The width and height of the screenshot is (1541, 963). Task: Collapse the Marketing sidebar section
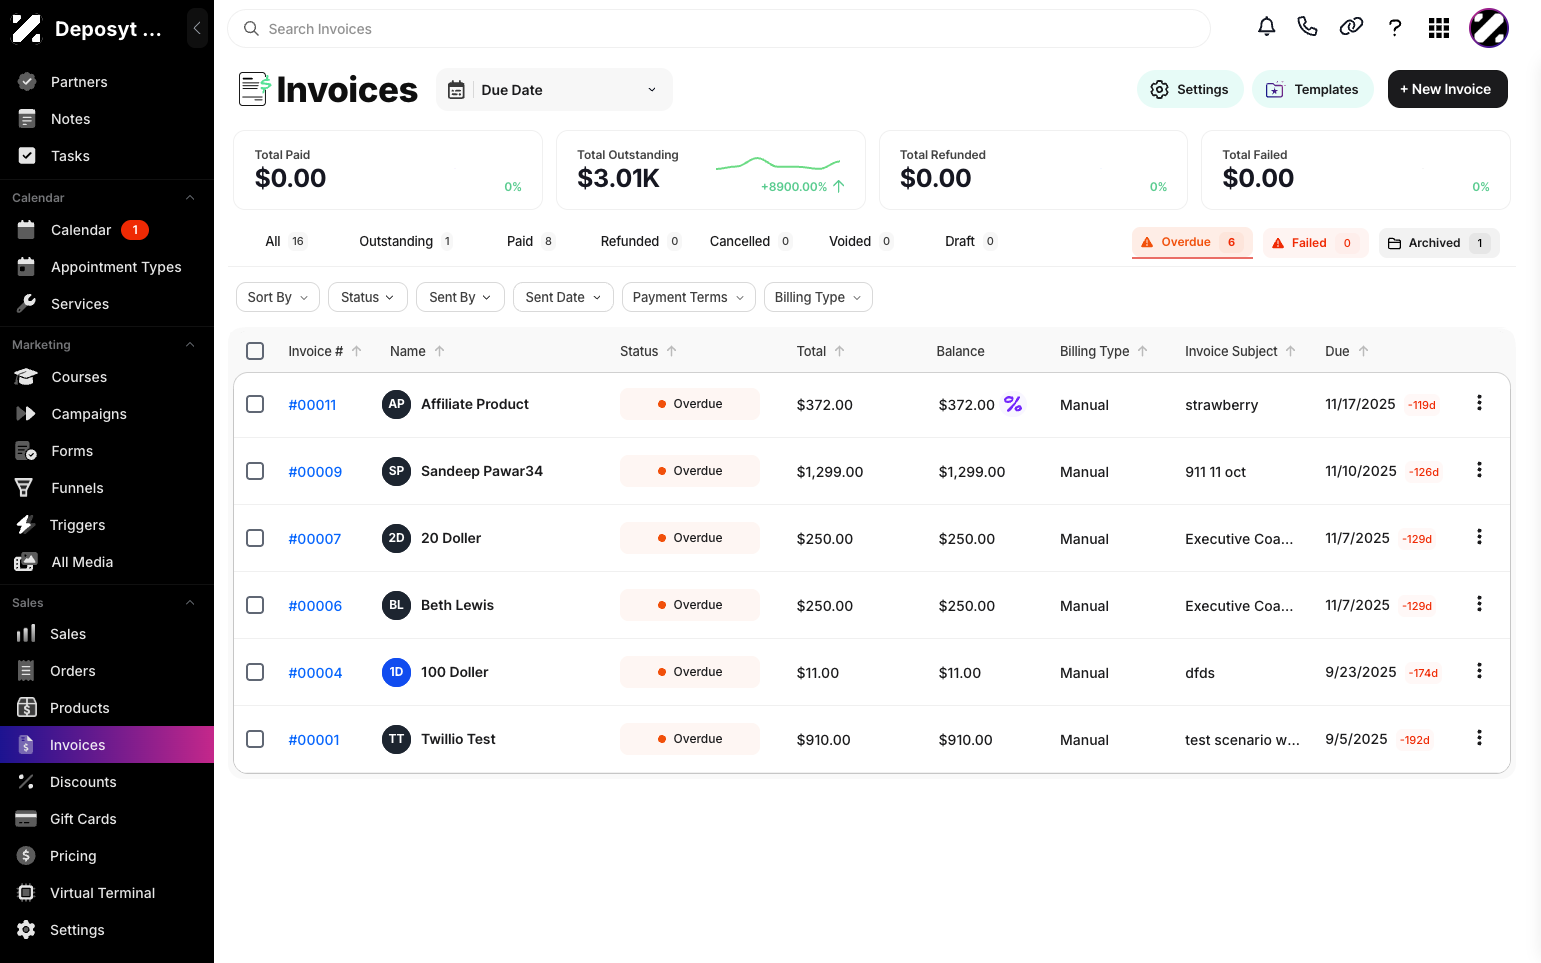(x=190, y=345)
